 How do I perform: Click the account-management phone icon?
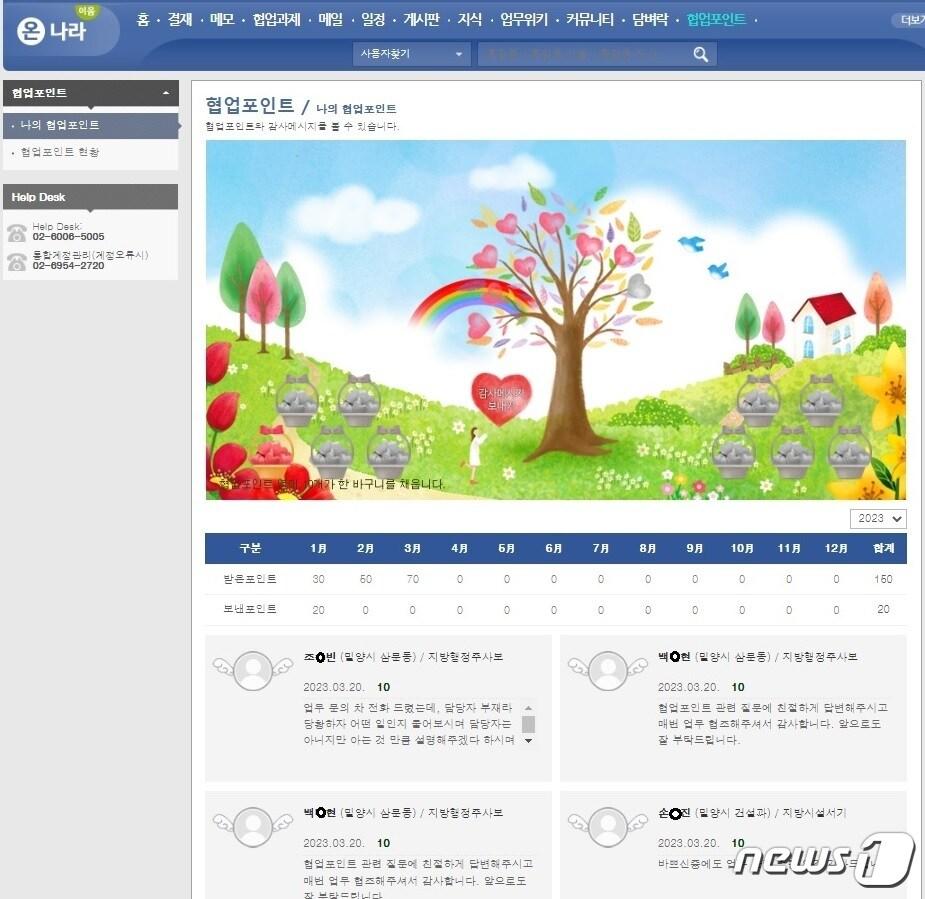17,262
